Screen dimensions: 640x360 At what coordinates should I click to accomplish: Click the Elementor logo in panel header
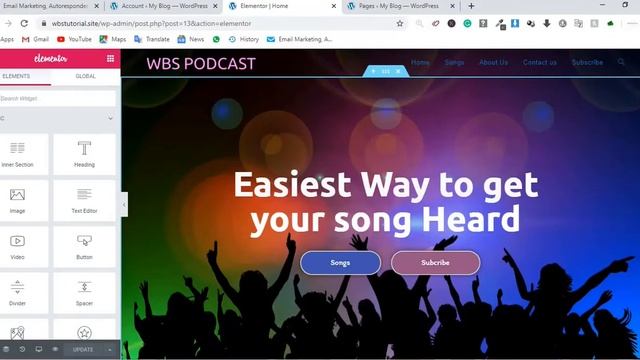[51, 59]
